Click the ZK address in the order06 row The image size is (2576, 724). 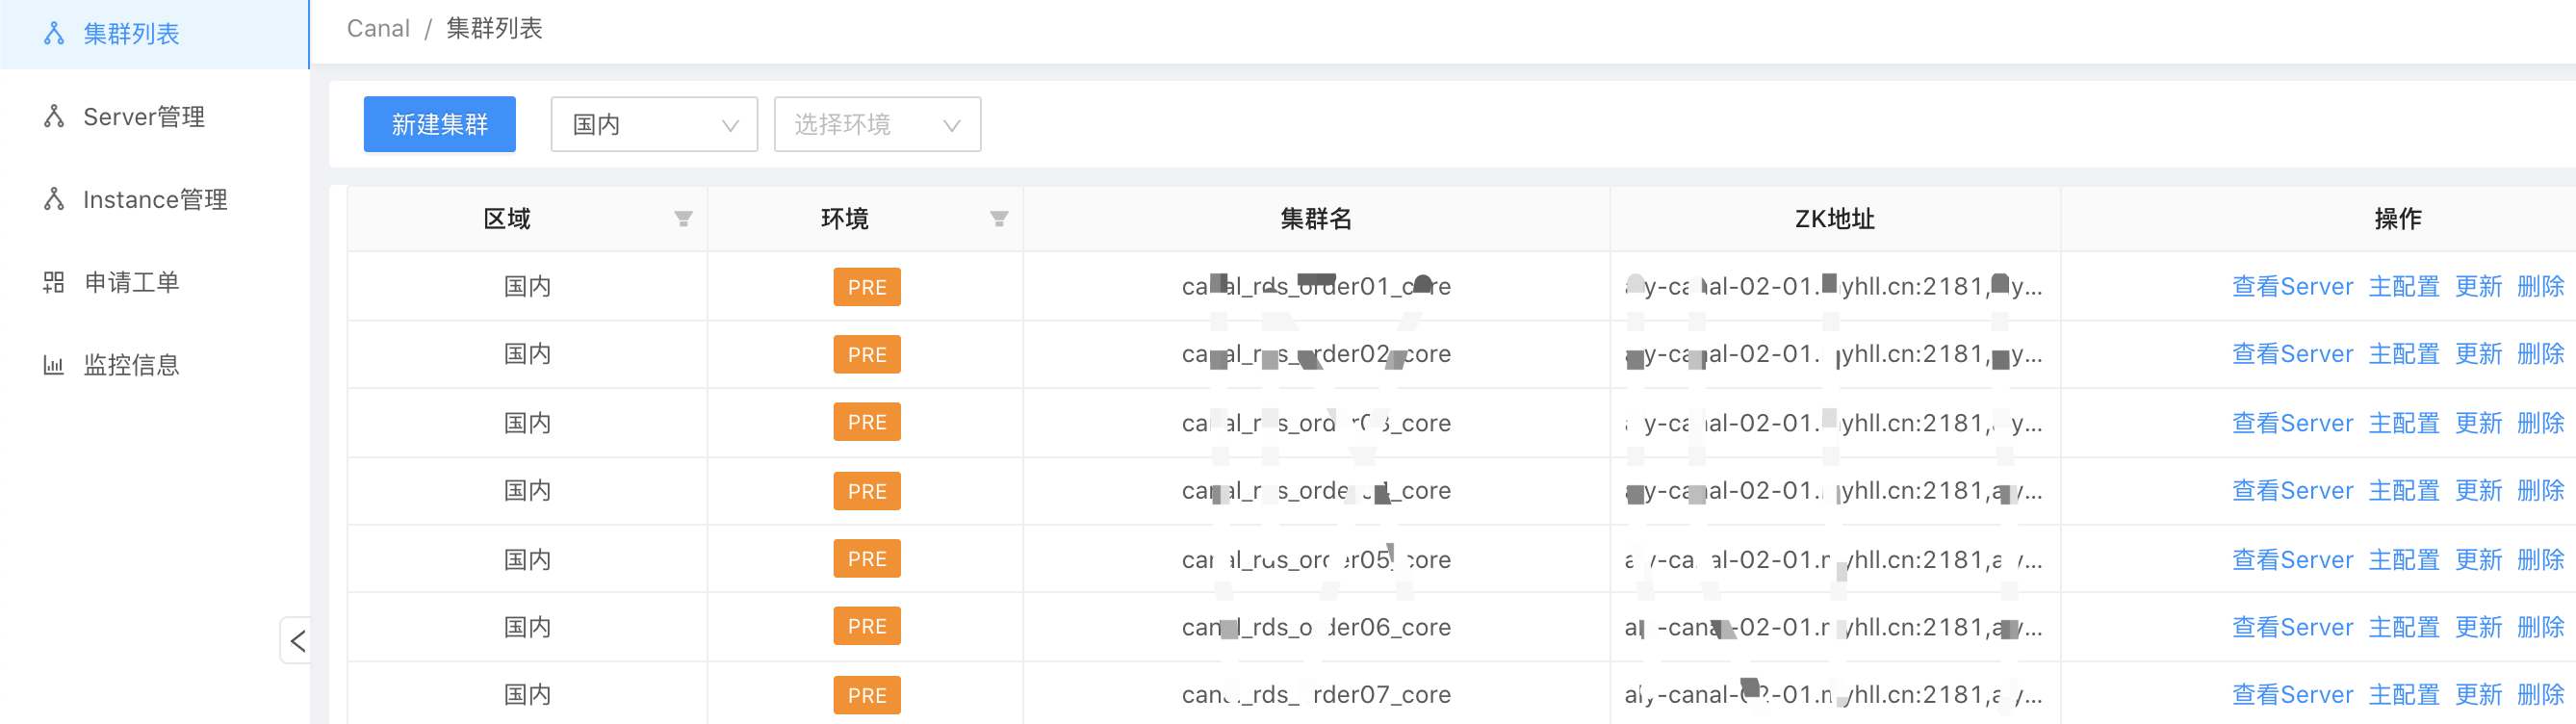(x=1834, y=627)
